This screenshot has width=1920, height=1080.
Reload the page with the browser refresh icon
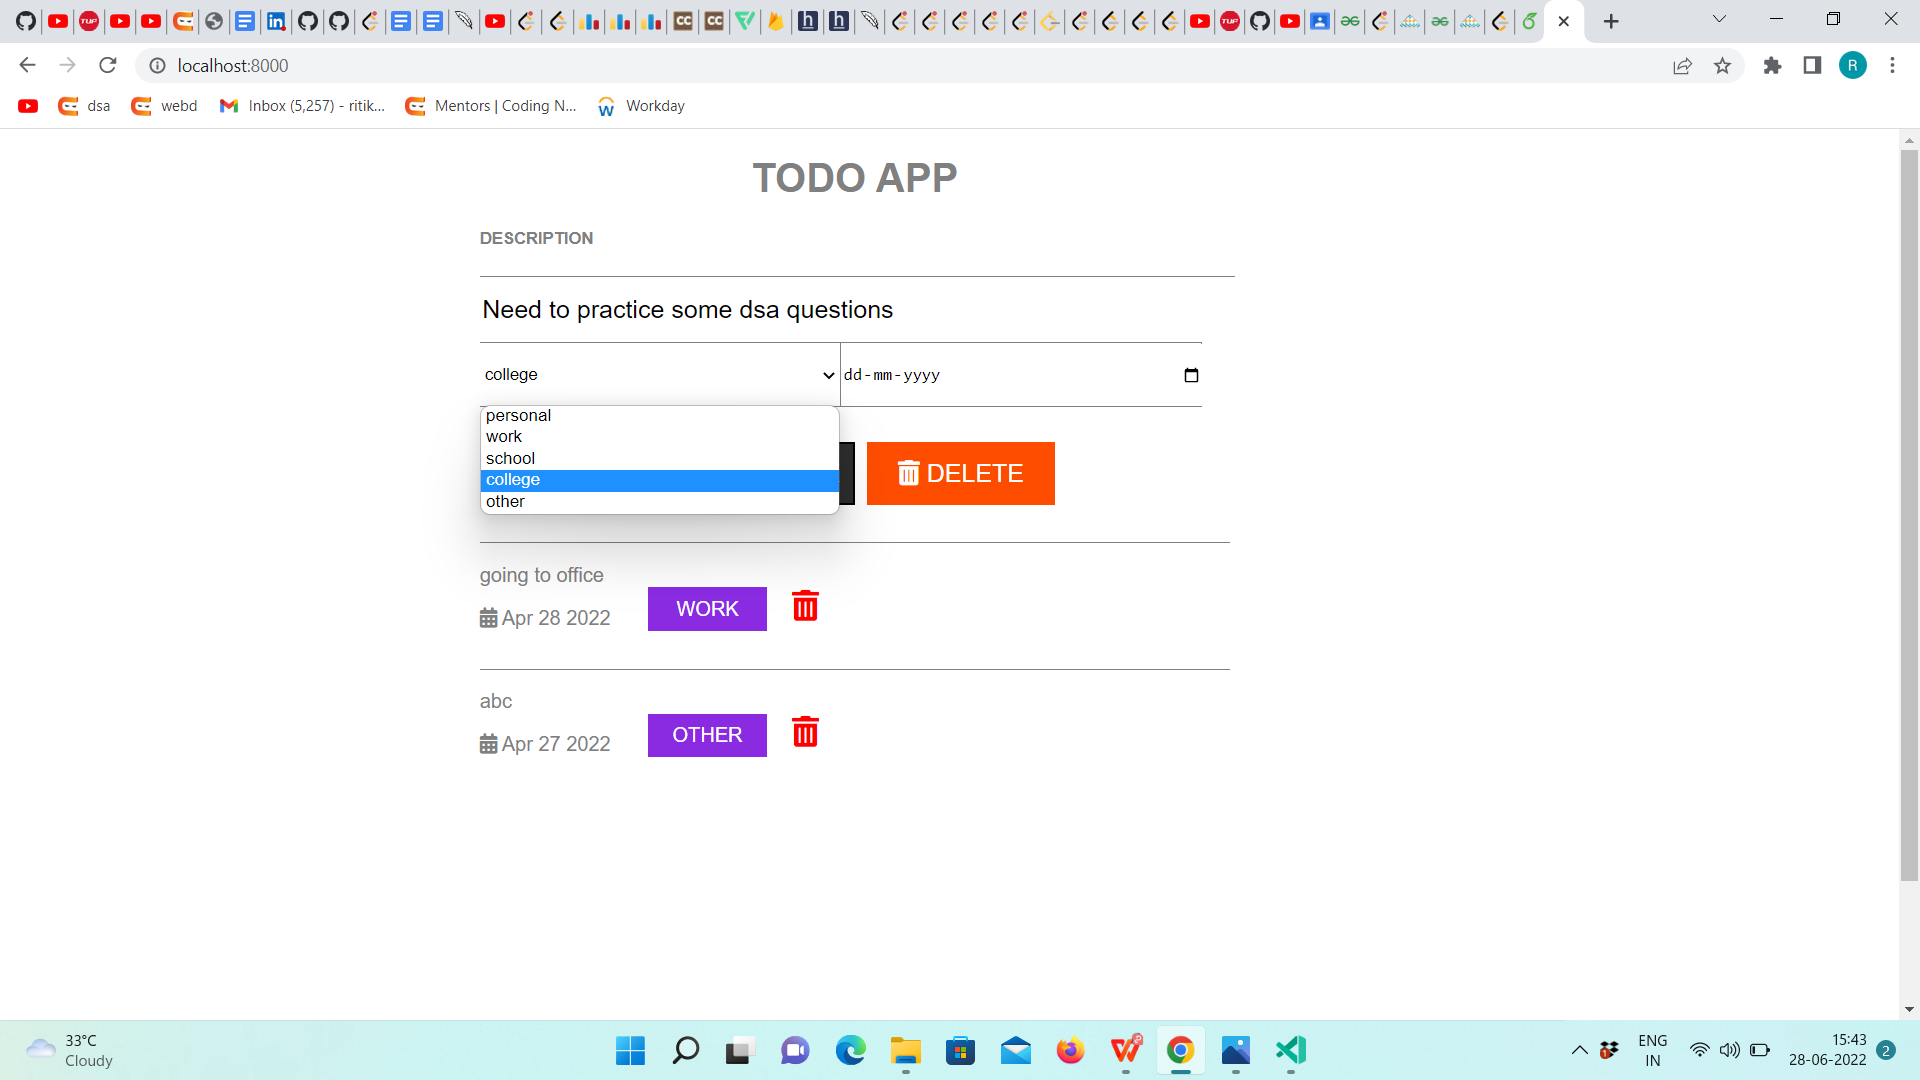(x=108, y=66)
